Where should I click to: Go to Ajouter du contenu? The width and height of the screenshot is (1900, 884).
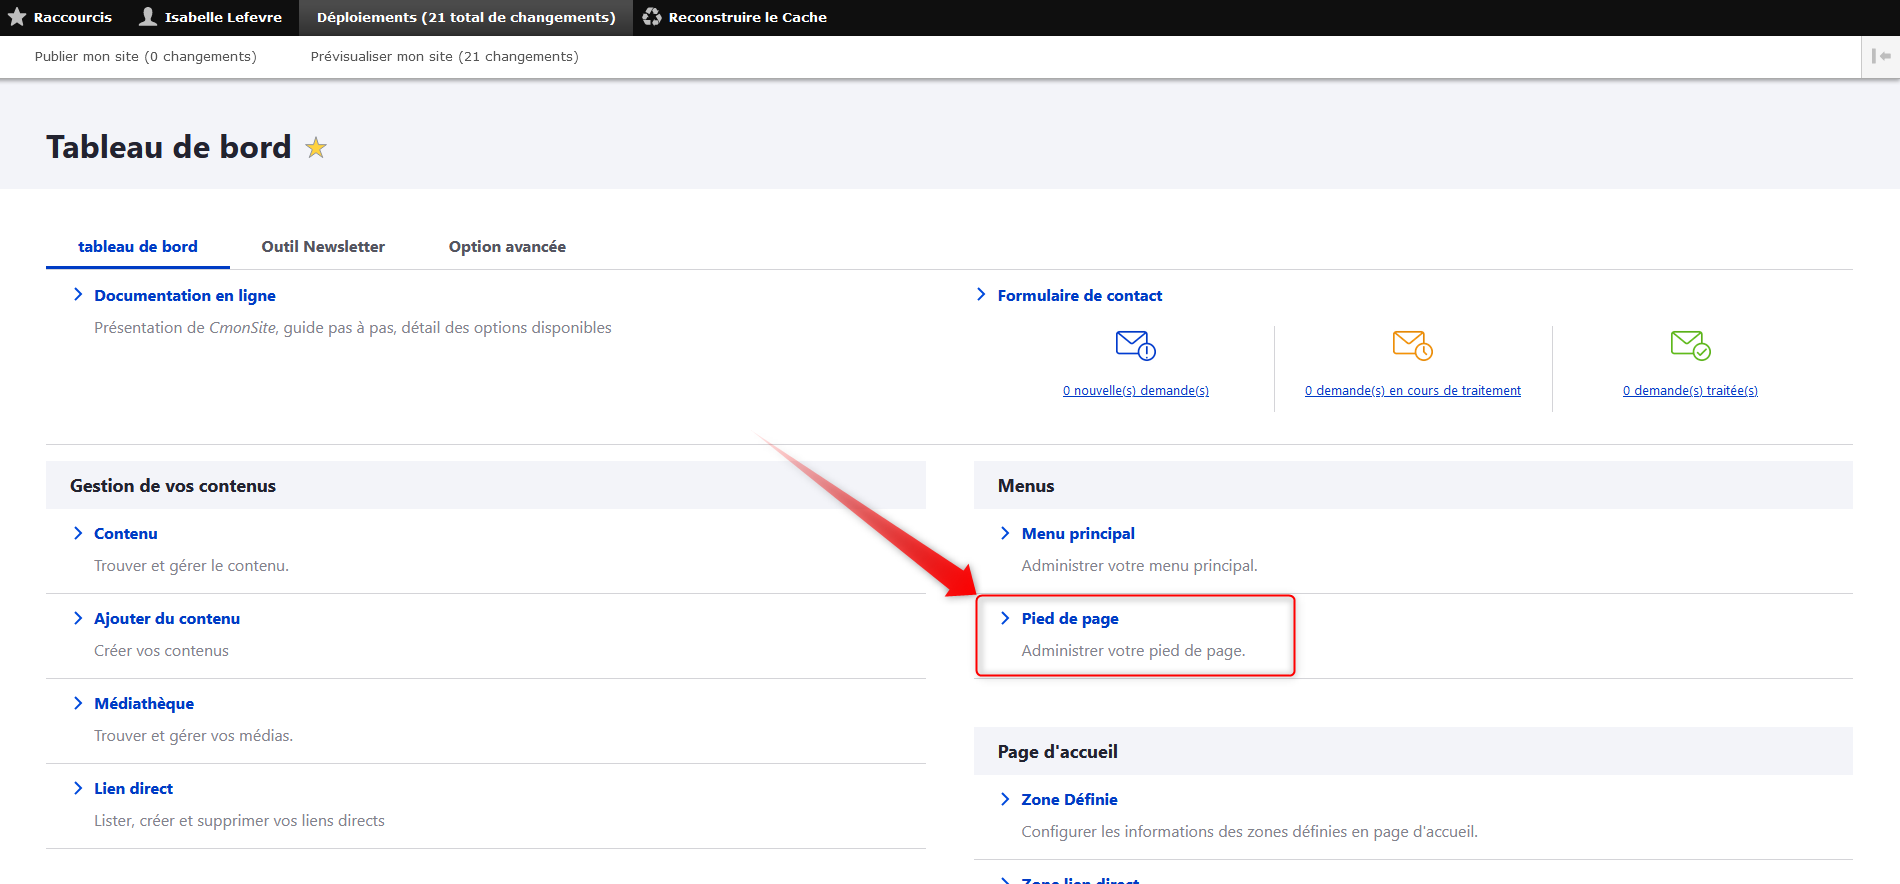click(x=167, y=619)
